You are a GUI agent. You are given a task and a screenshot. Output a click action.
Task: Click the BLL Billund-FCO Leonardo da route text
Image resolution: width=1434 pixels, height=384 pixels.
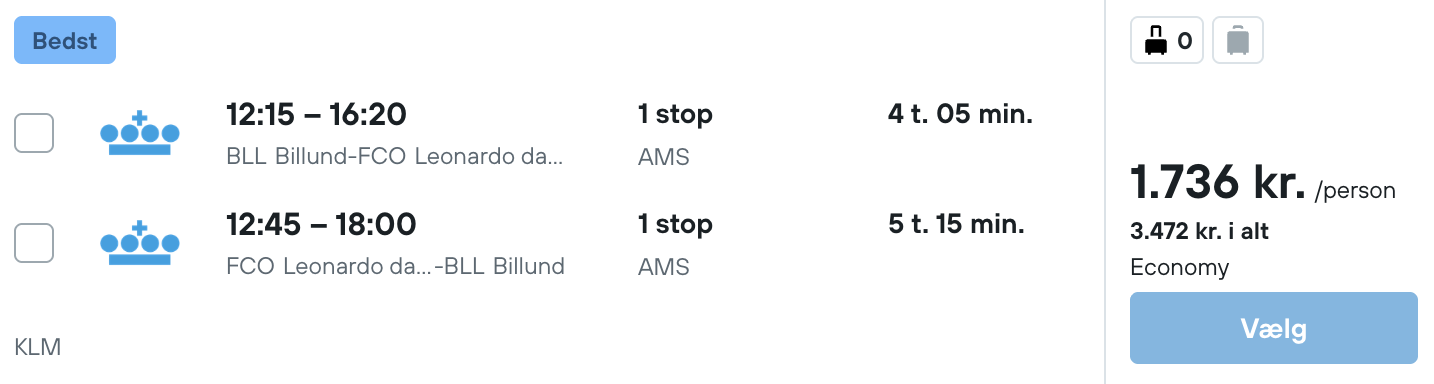point(396,157)
